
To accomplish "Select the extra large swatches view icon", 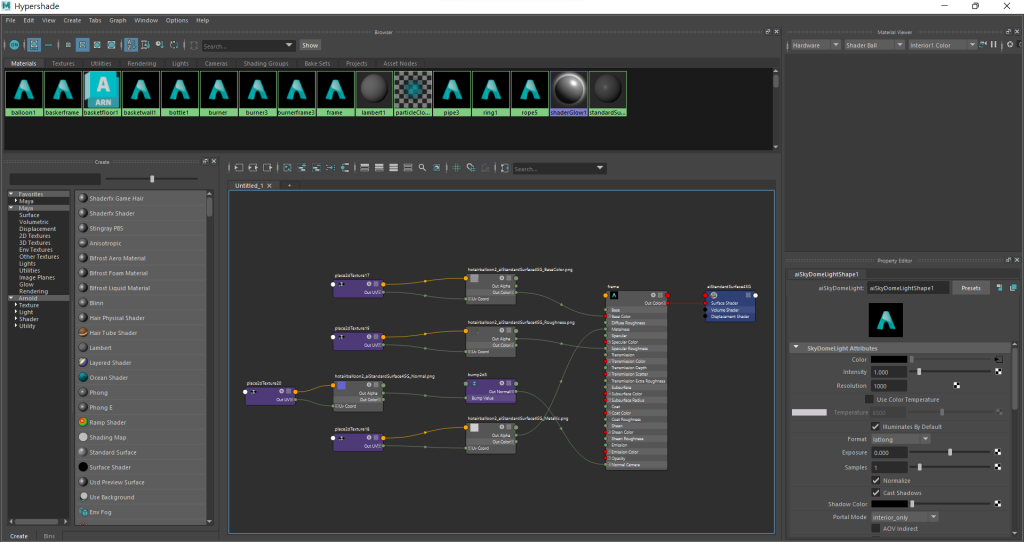I will coord(112,45).
